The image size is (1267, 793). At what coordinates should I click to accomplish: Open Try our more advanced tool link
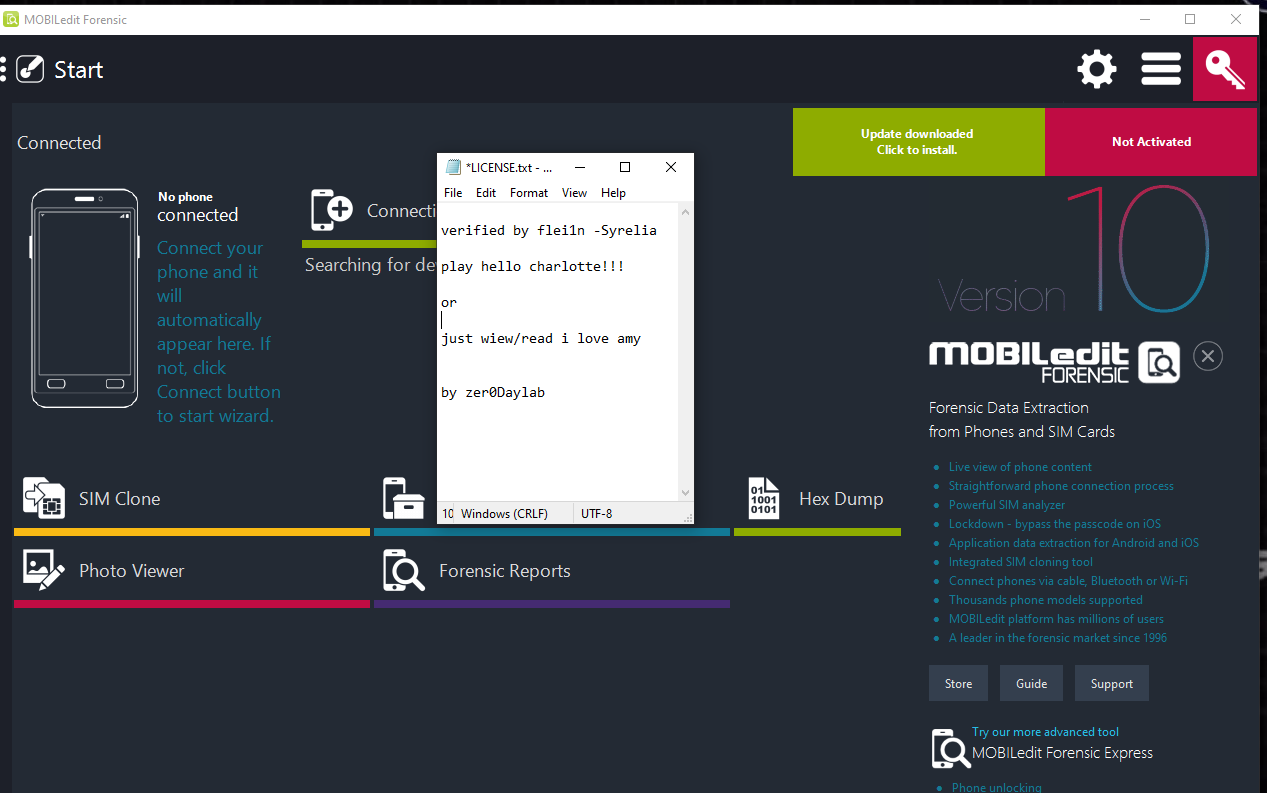(1045, 732)
